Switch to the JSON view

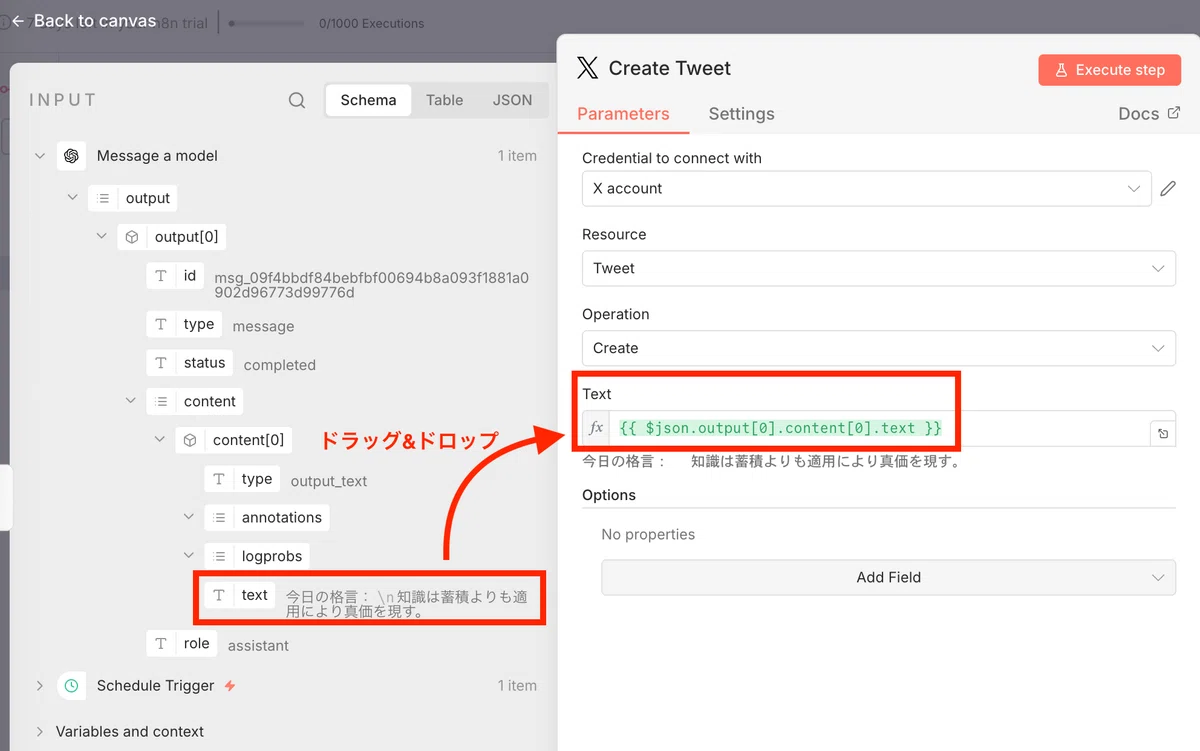[512, 100]
